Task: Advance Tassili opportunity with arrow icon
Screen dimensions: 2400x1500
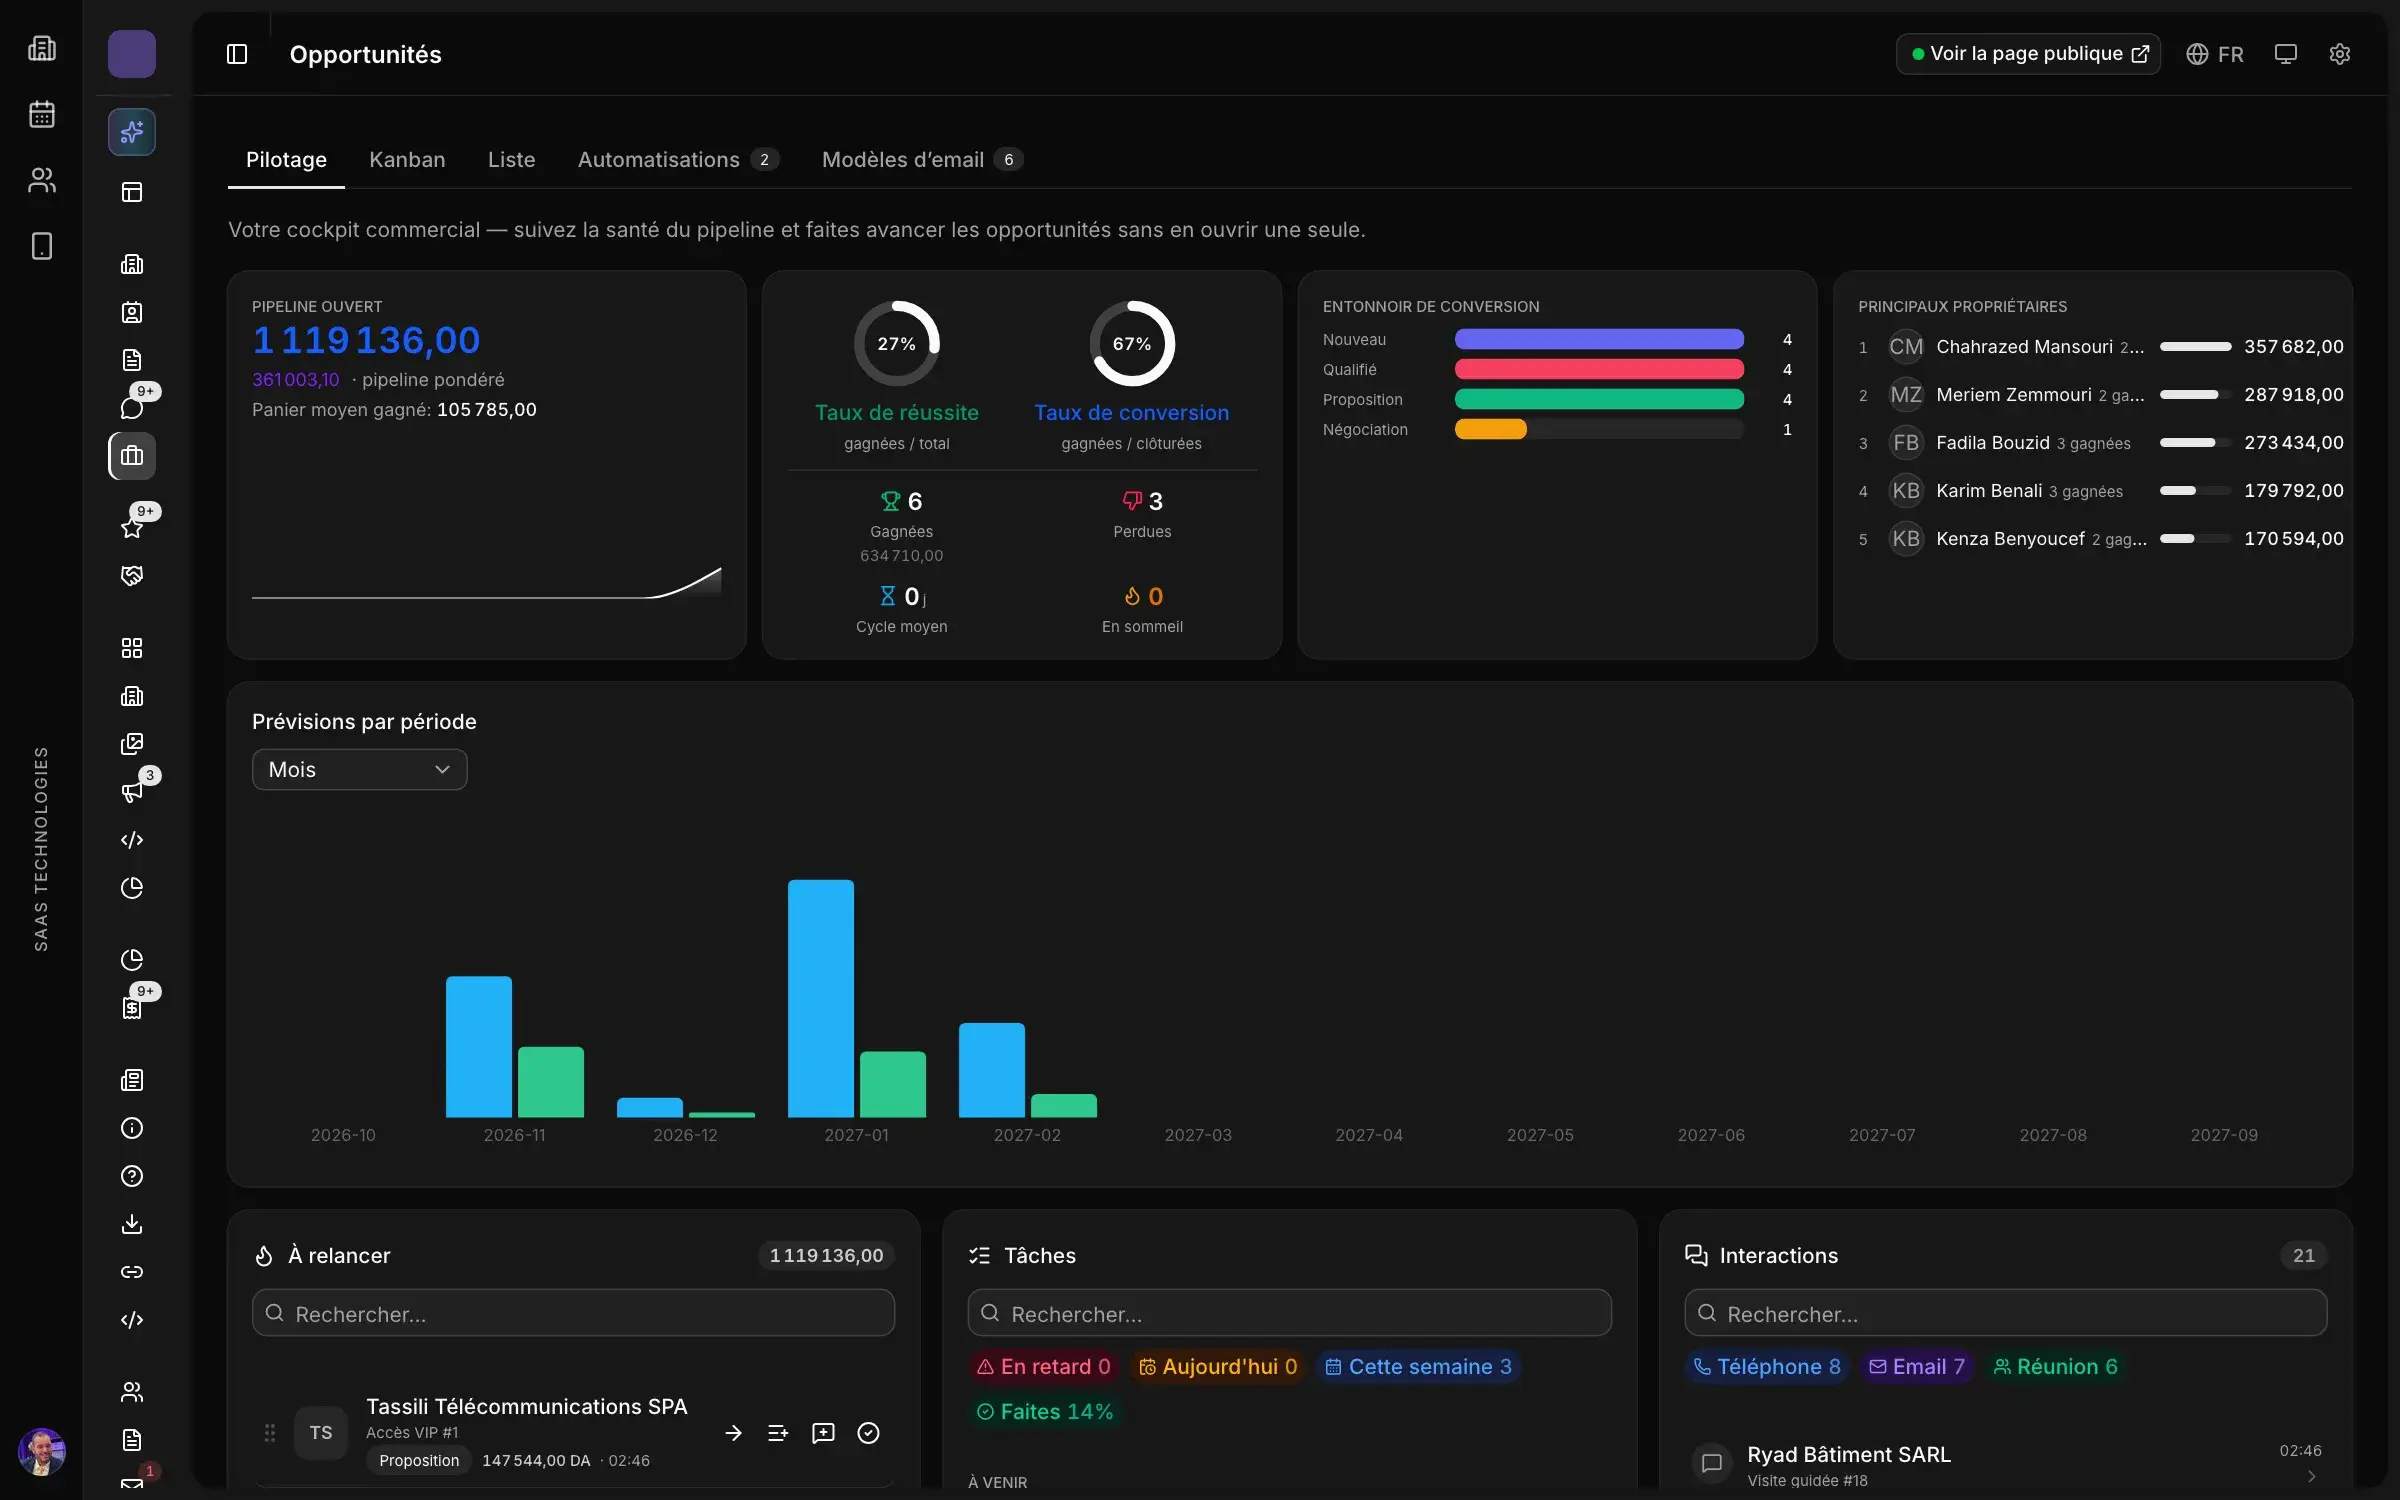Action: pos(733,1433)
